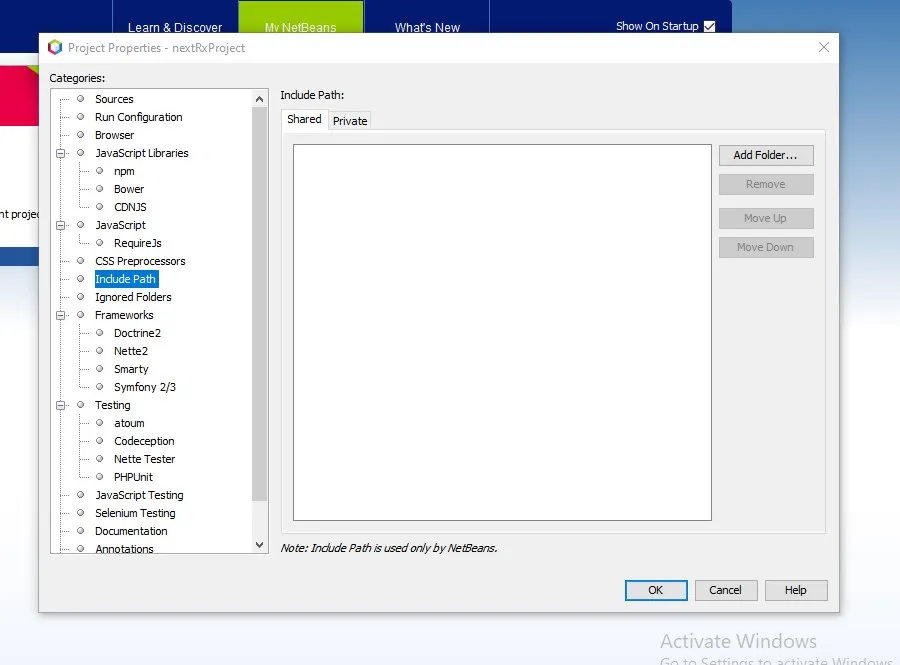The height and width of the screenshot is (665, 900).
Task: Click bullet icon beside Browser
Action: tap(80, 134)
